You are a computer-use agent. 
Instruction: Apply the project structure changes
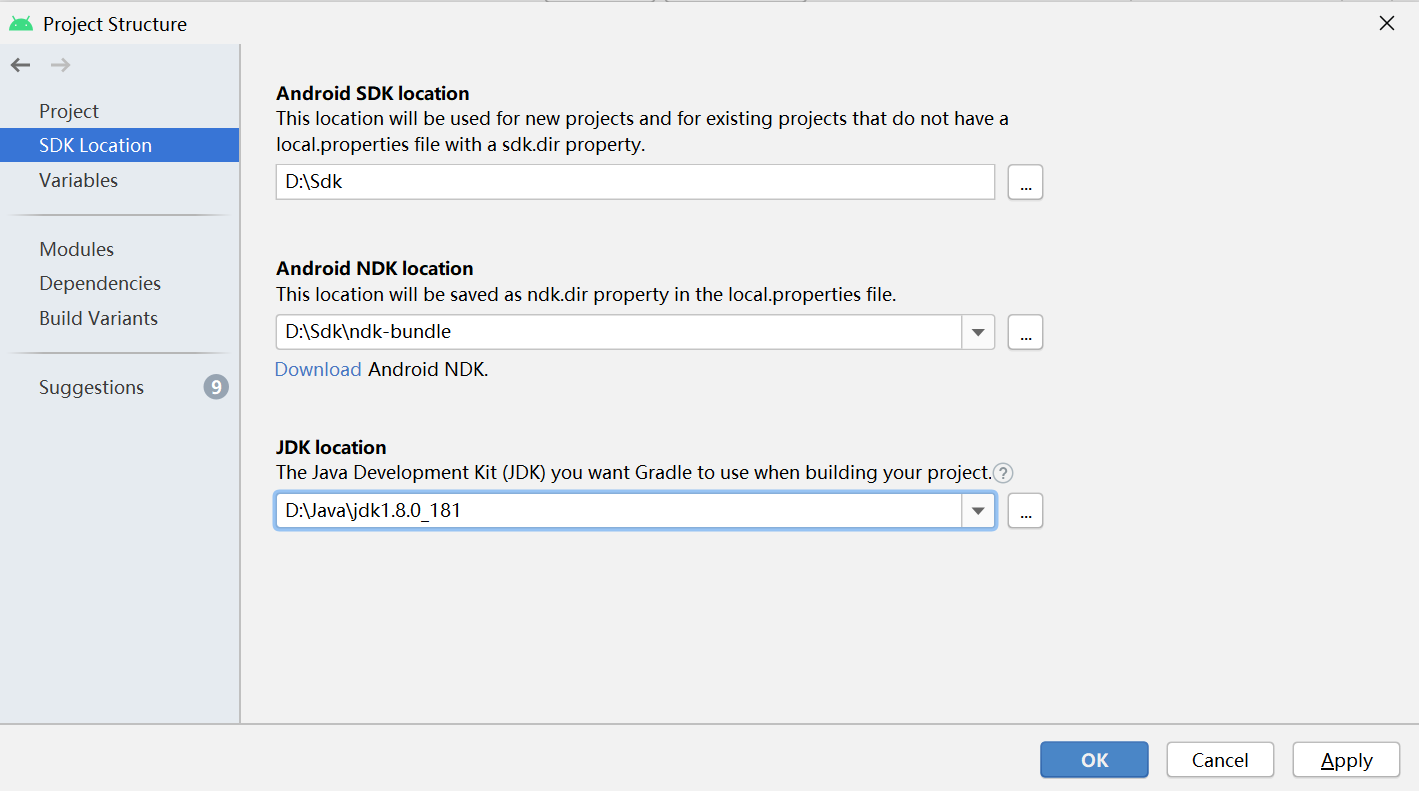pos(1345,760)
